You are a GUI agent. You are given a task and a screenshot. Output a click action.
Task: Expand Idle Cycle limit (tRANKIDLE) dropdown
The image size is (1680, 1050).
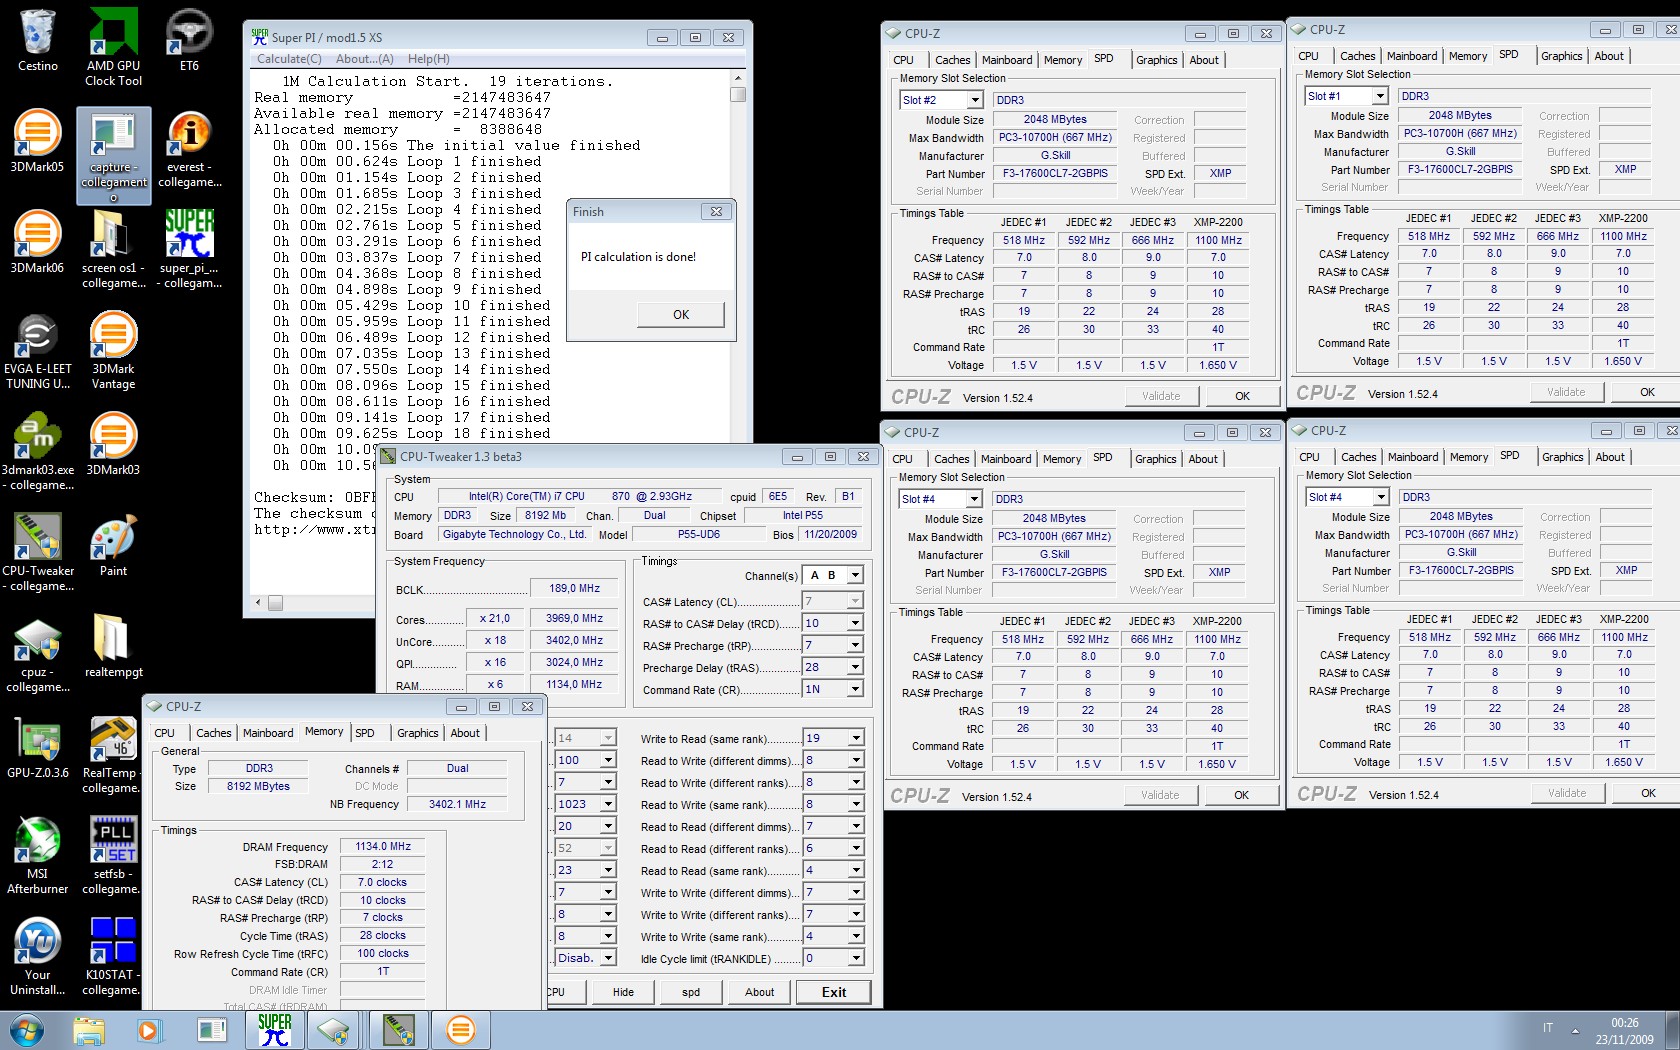[856, 958]
